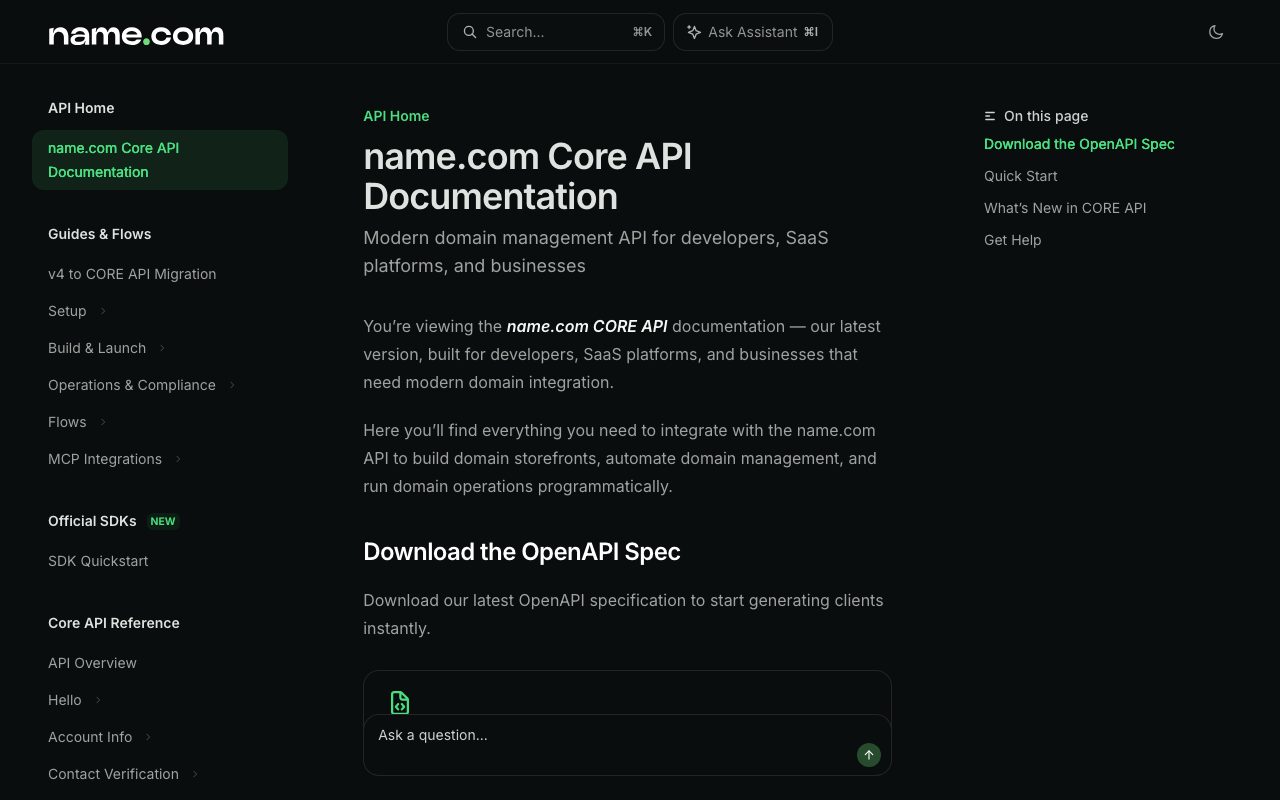Open Contact Verification sidebar item
The height and width of the screenshot is (800, 1280).
click(x=113, y=774)
